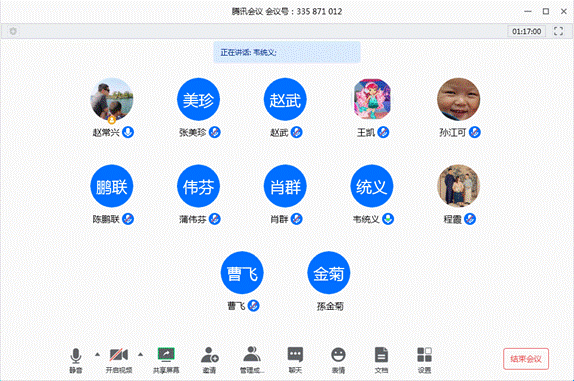574x381 pixels.
Task: Toggle microphone status beside 张美珍
Action: 215,132
